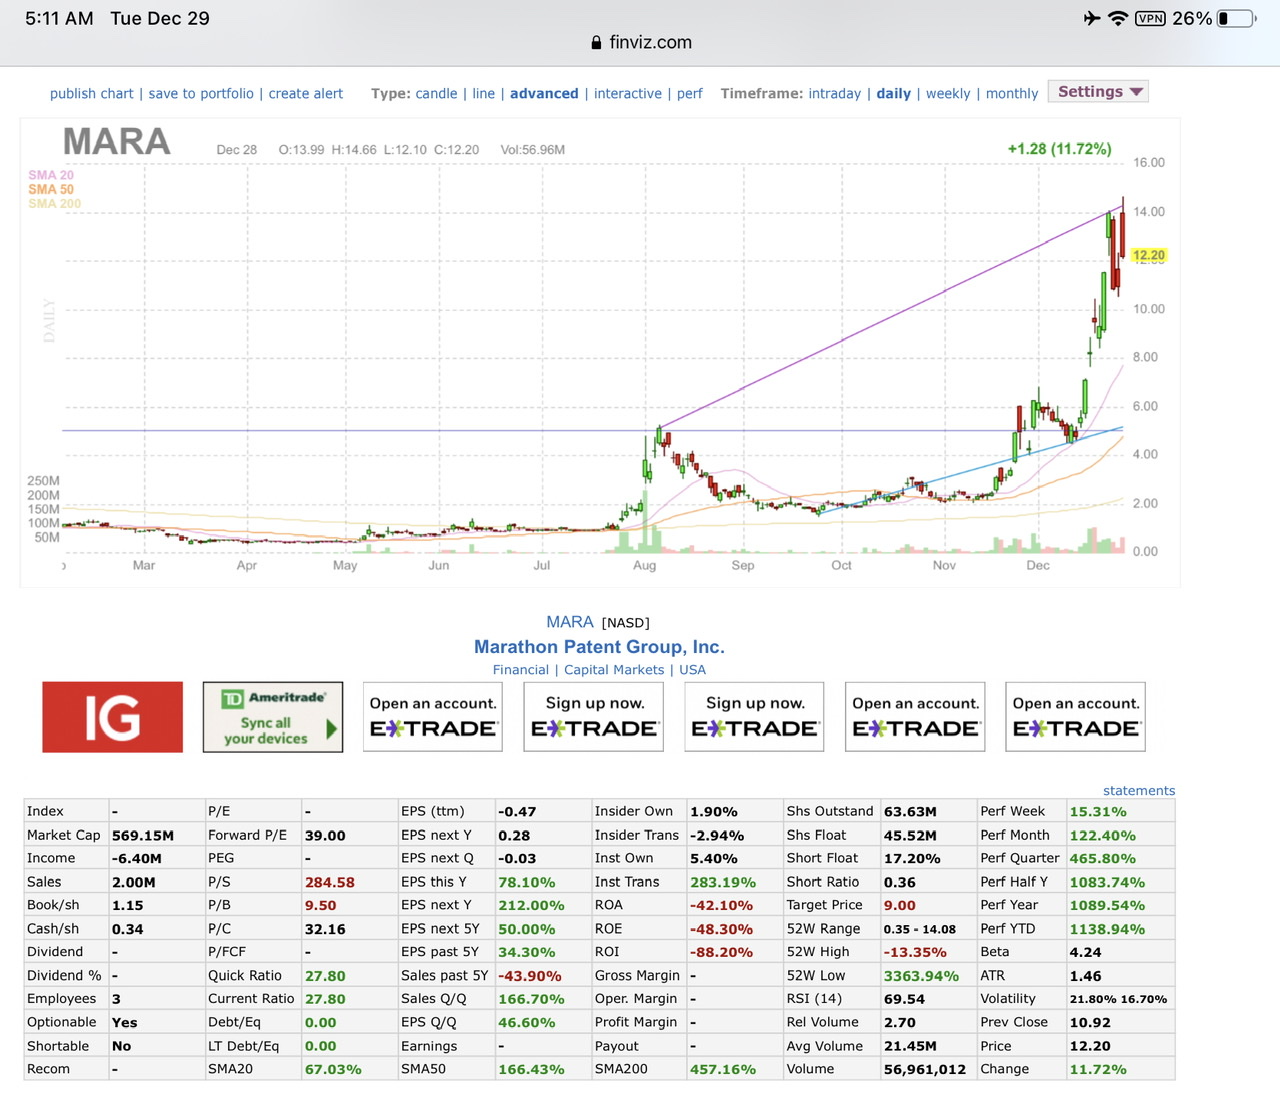Switch to interactive chart type
The height and width of the screenshot is (1093, 1280).
tap(627, 93)
